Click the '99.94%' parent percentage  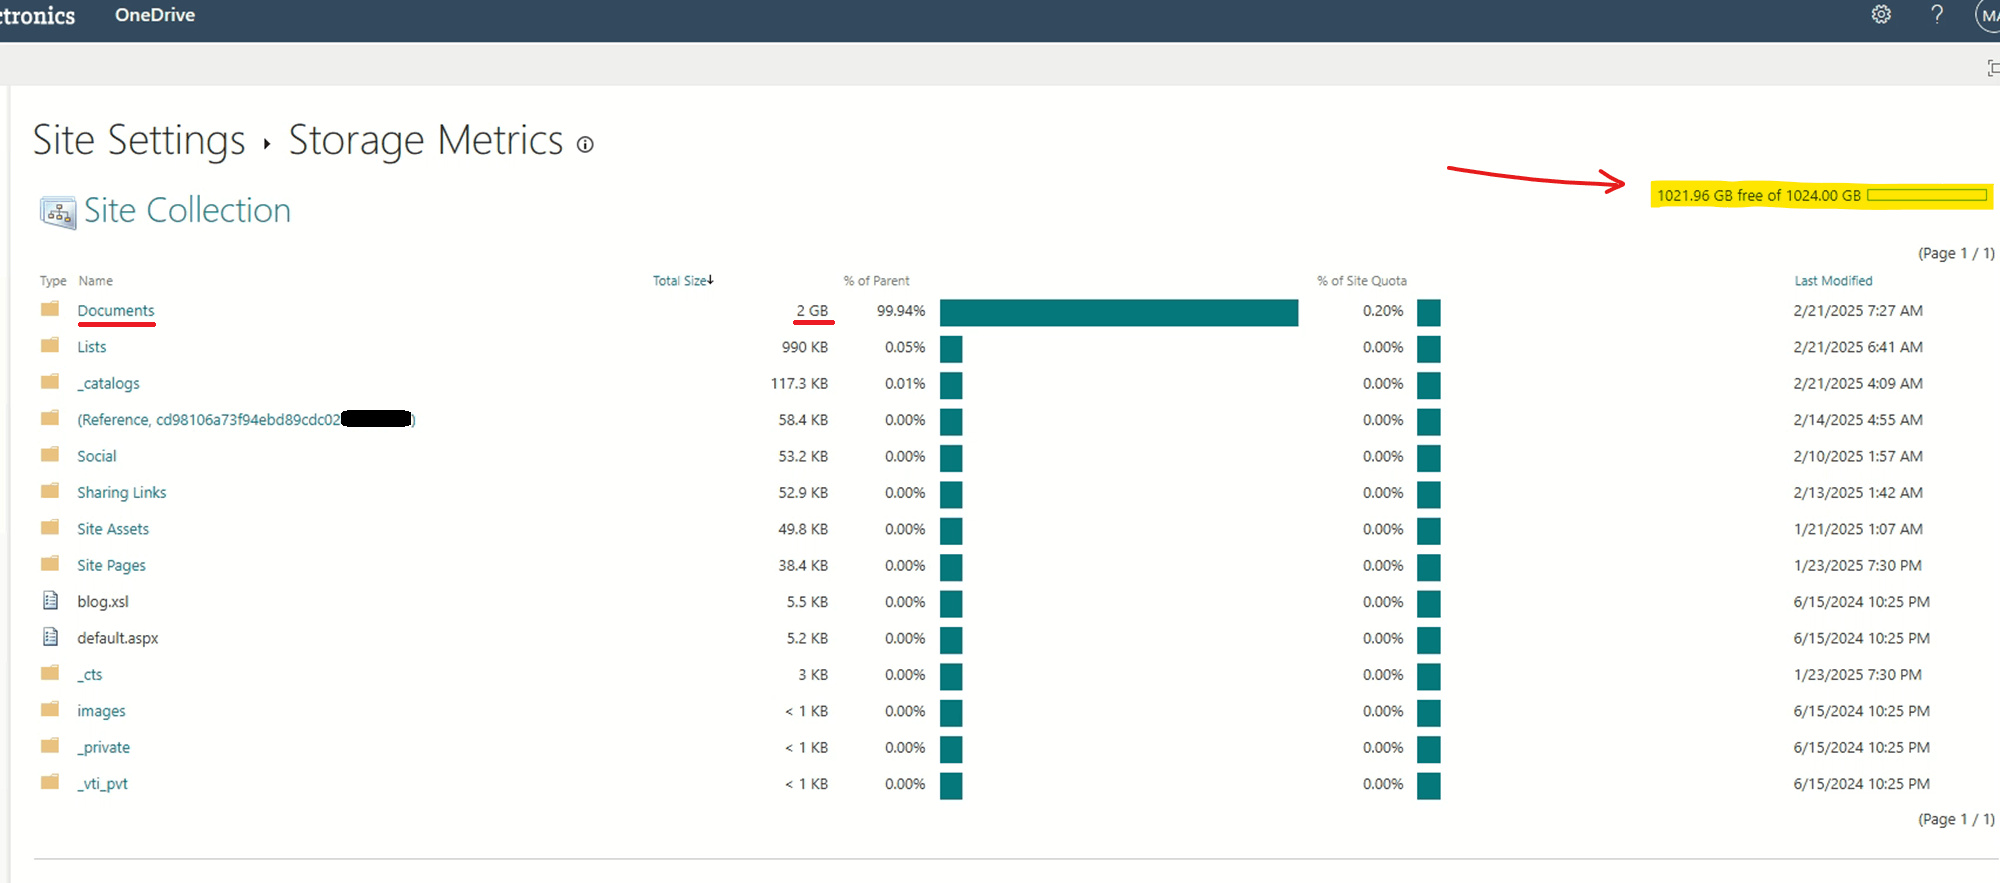(901, 311)
